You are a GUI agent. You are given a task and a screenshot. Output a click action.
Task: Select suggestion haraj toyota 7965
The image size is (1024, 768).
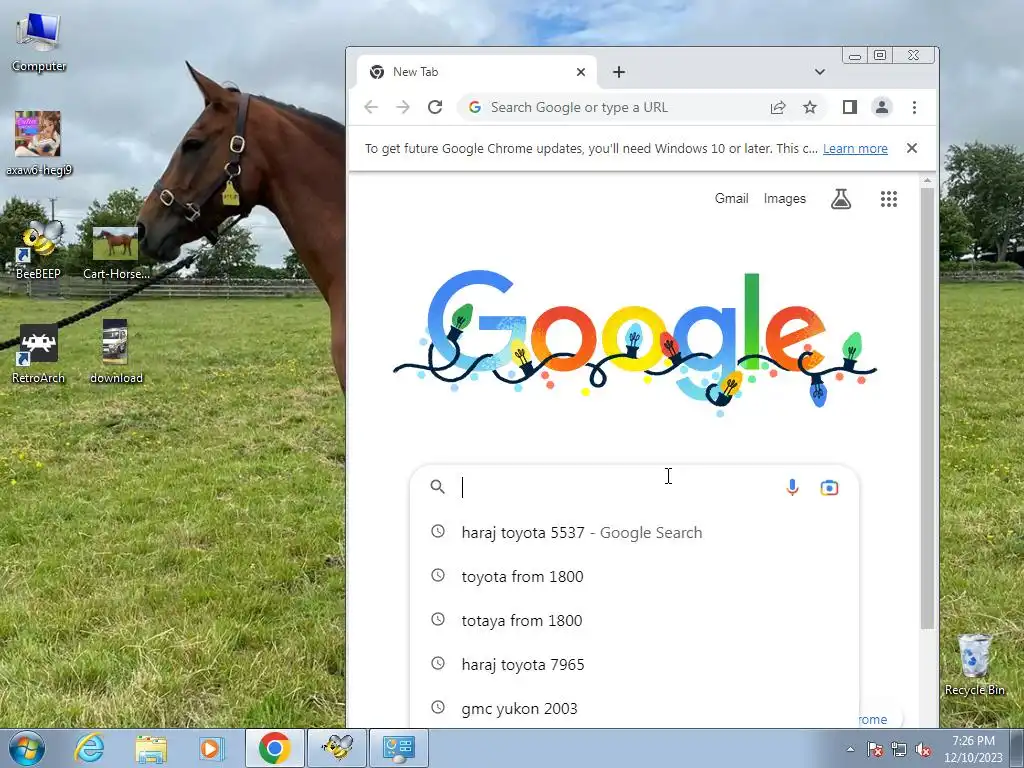(634, 665)
